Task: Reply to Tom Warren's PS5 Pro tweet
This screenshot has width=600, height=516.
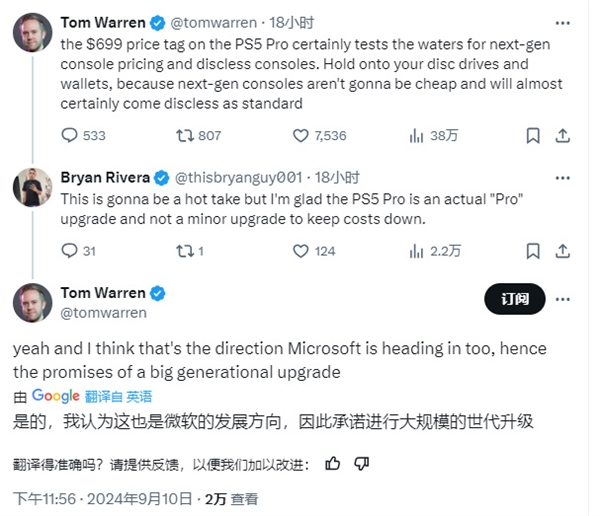Action: point(70,135)
